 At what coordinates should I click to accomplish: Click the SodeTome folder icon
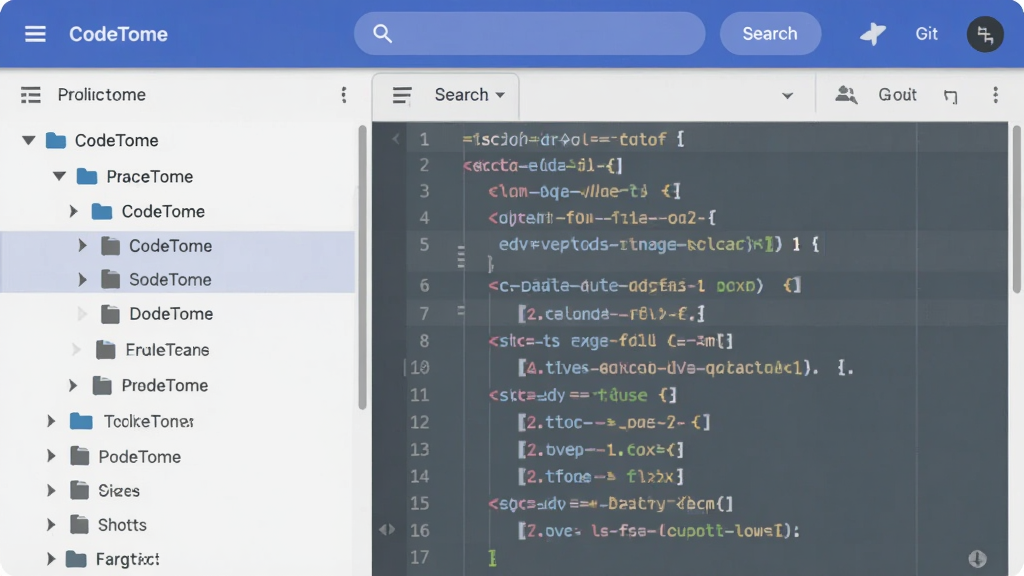[110, 280]
